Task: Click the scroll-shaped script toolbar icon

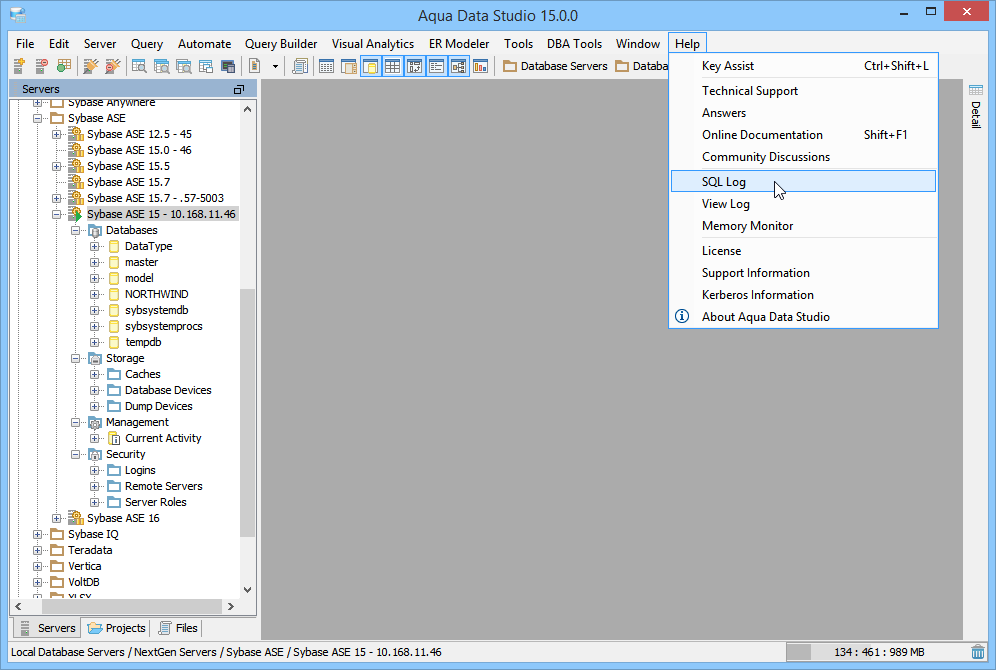Action: tap(300, 65)
